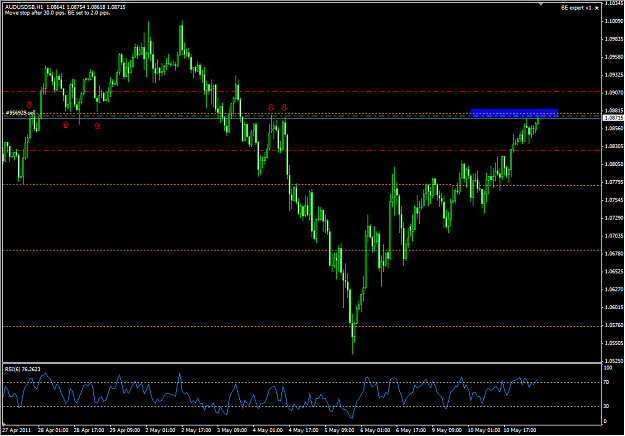This screenshot has height=436, width=625.
Task: Click the 1.06525 price axis label
Action: pyautogui.click(x=614, y=271)
